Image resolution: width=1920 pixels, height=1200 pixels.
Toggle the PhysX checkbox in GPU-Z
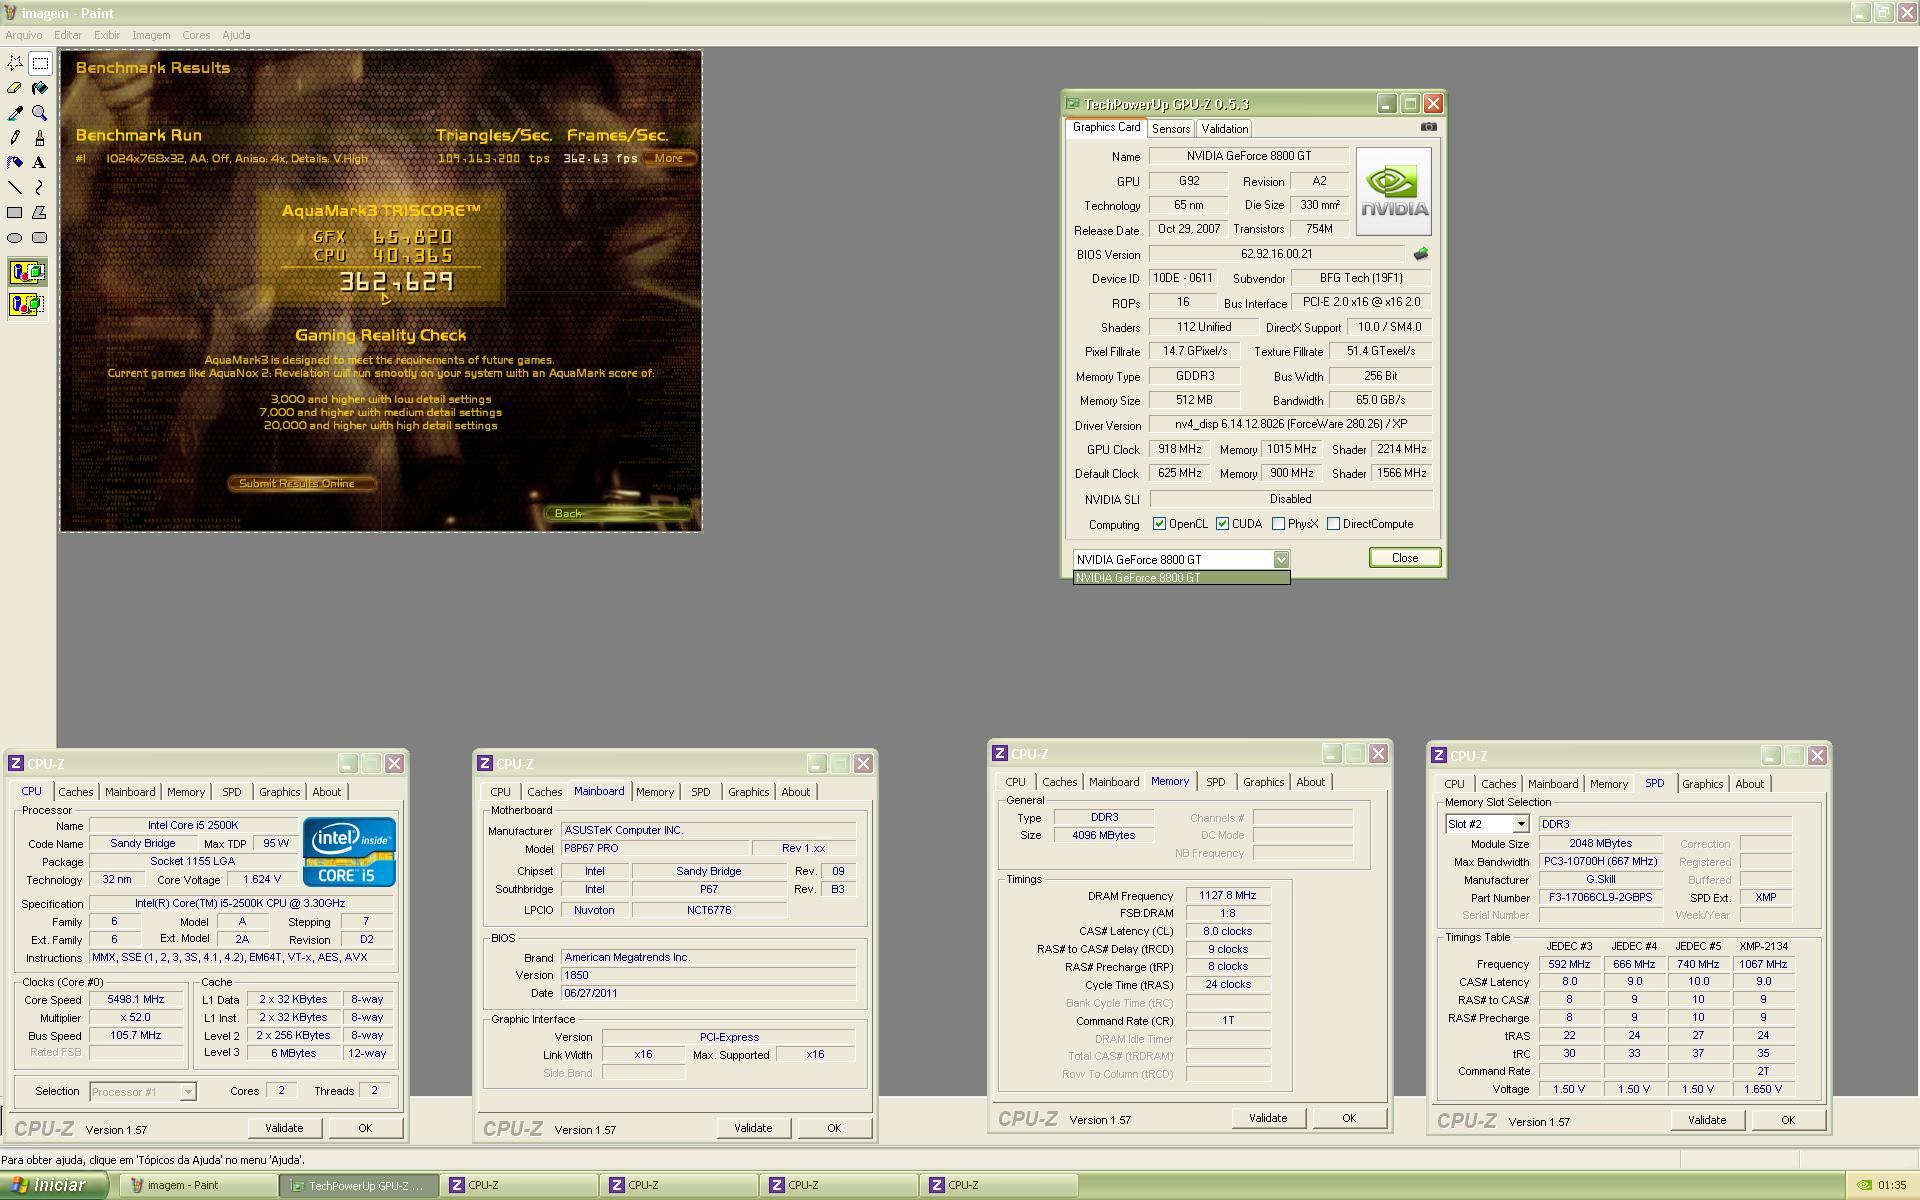click(x=1278, y=524)
